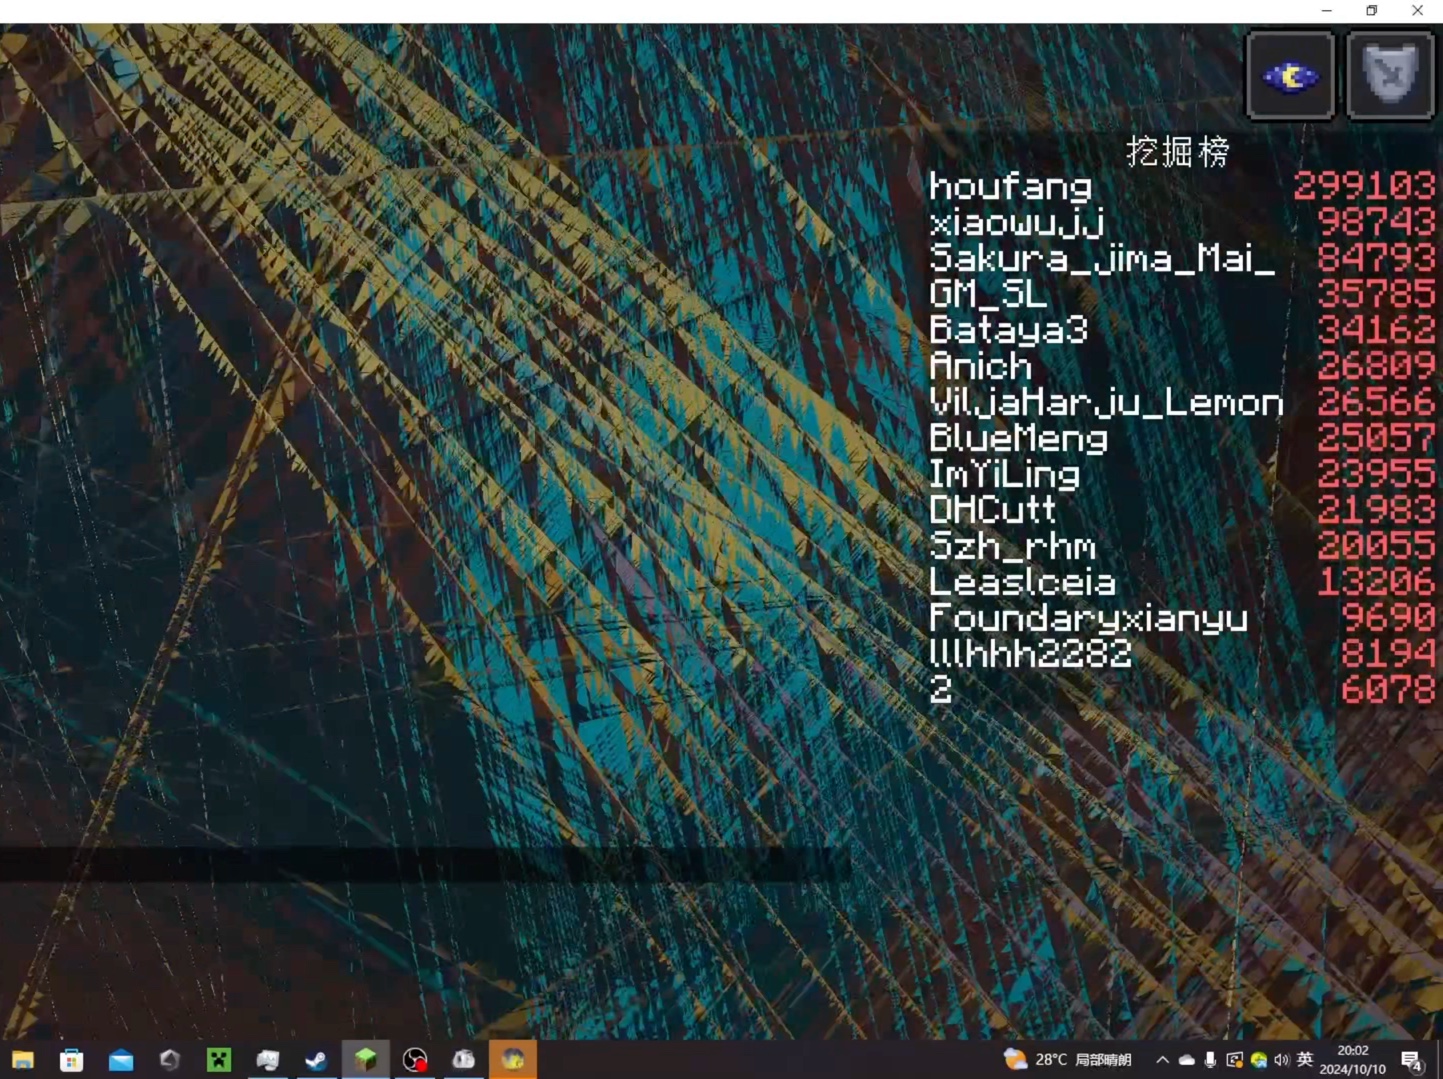The width and height of the screenshot is (1443, 1079).
Task: Open the OneDrive cloud tray icon
Action: tap(1187, 1060)
